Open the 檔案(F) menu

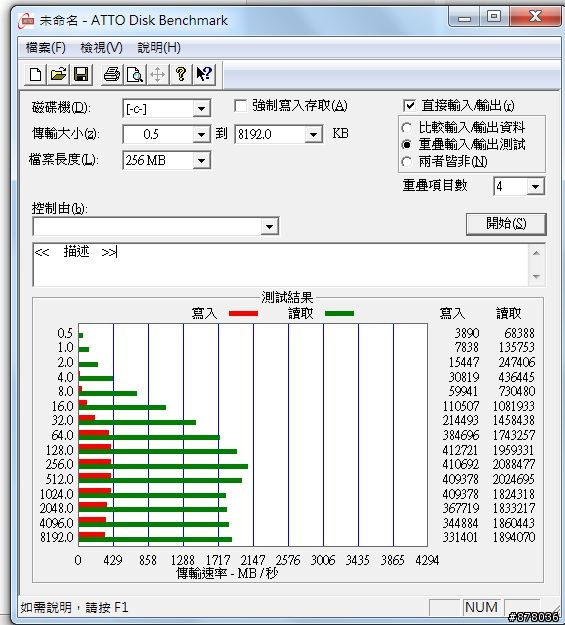pyautogui.click(x=45, y=48)
